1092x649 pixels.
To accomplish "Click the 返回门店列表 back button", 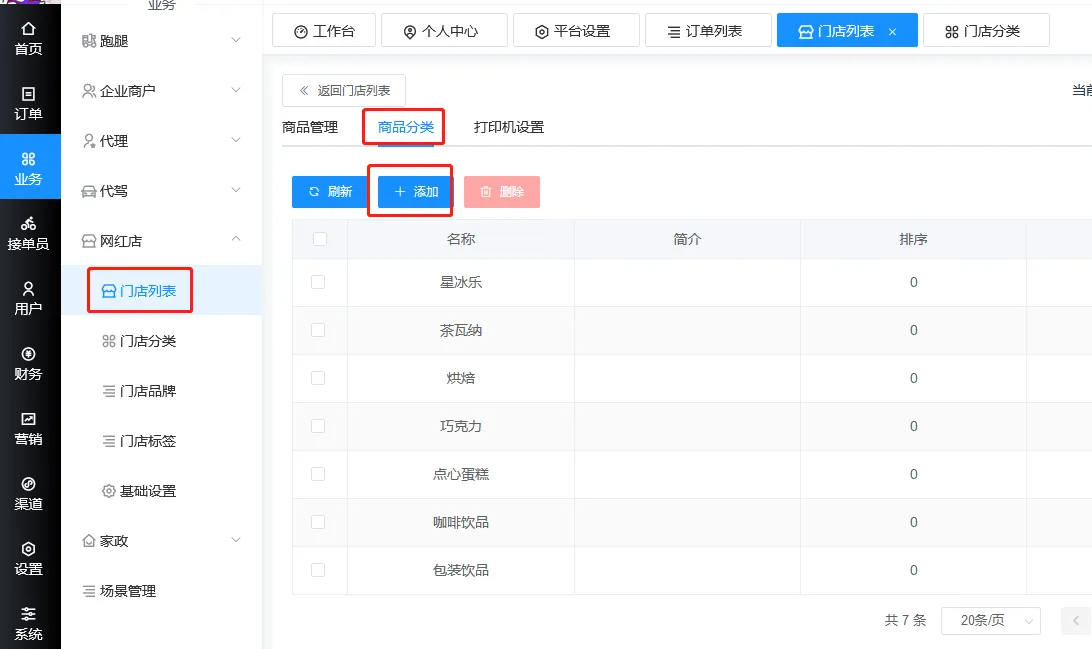I will (x=344, y=91).
